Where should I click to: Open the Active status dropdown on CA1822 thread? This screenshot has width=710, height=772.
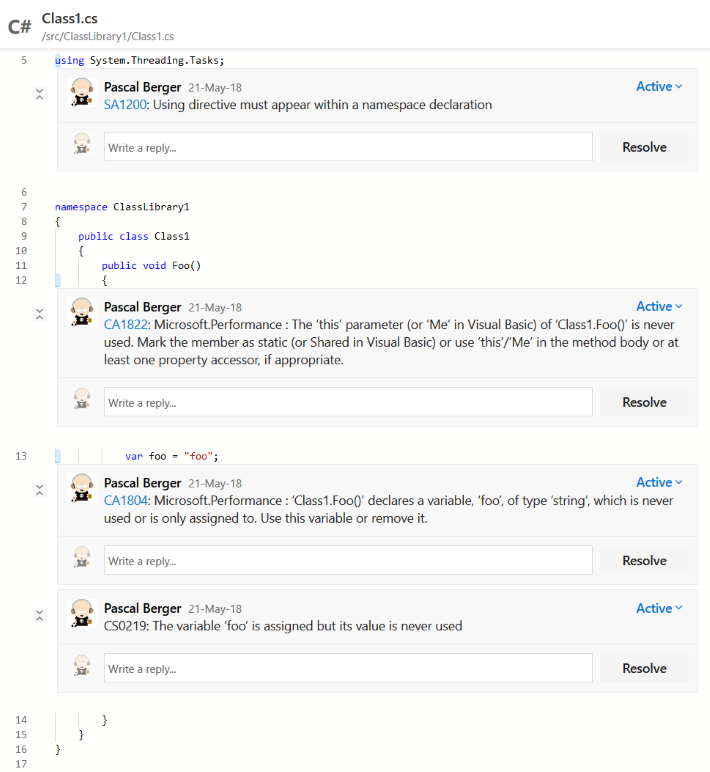pos(659,307)
